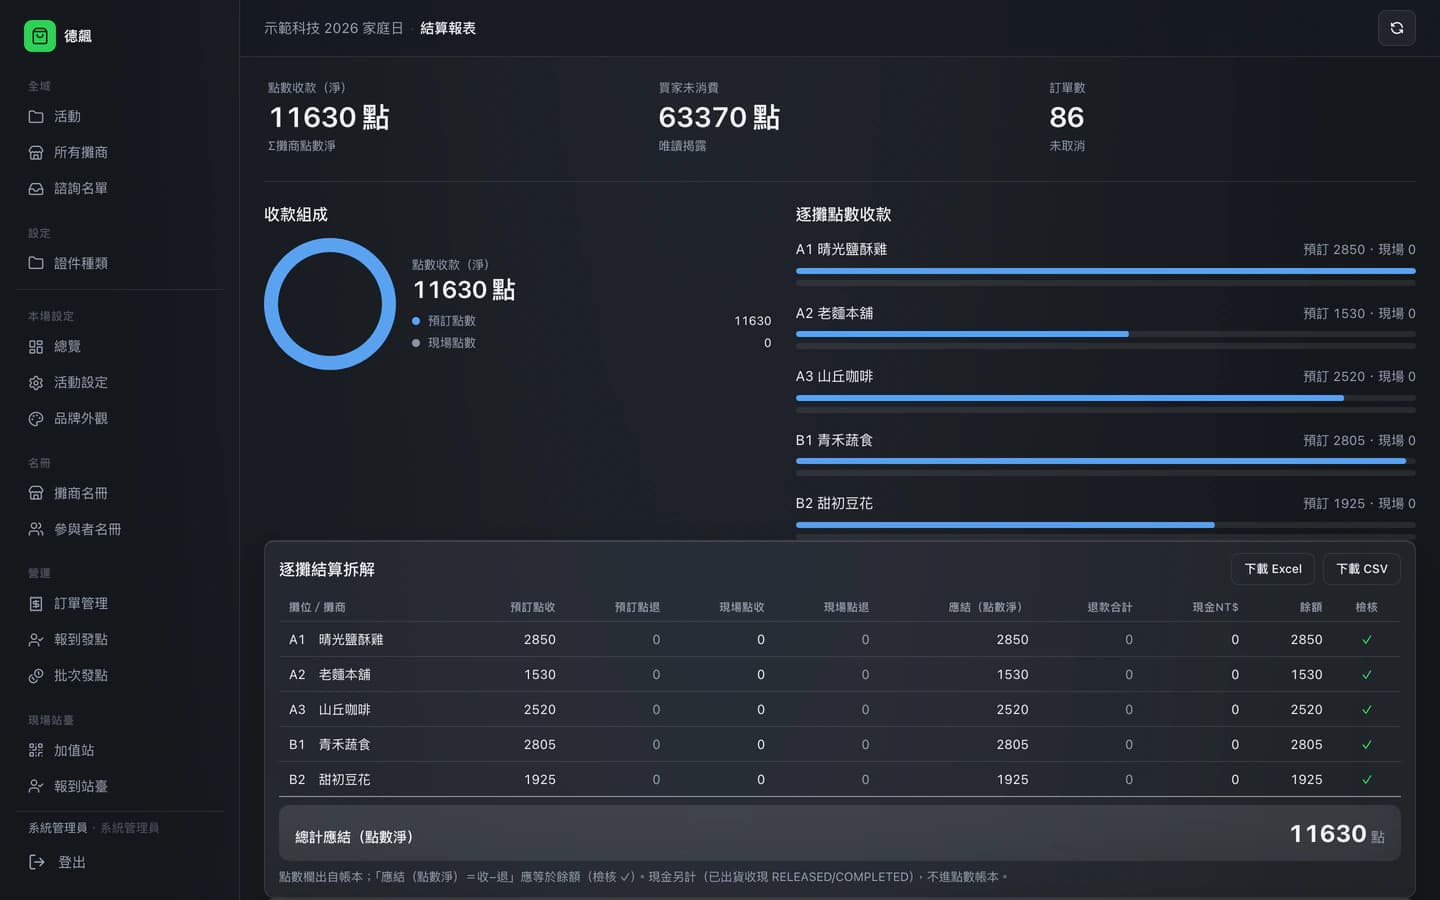Click the user-check icon beside 報到發點

[36, 640]
